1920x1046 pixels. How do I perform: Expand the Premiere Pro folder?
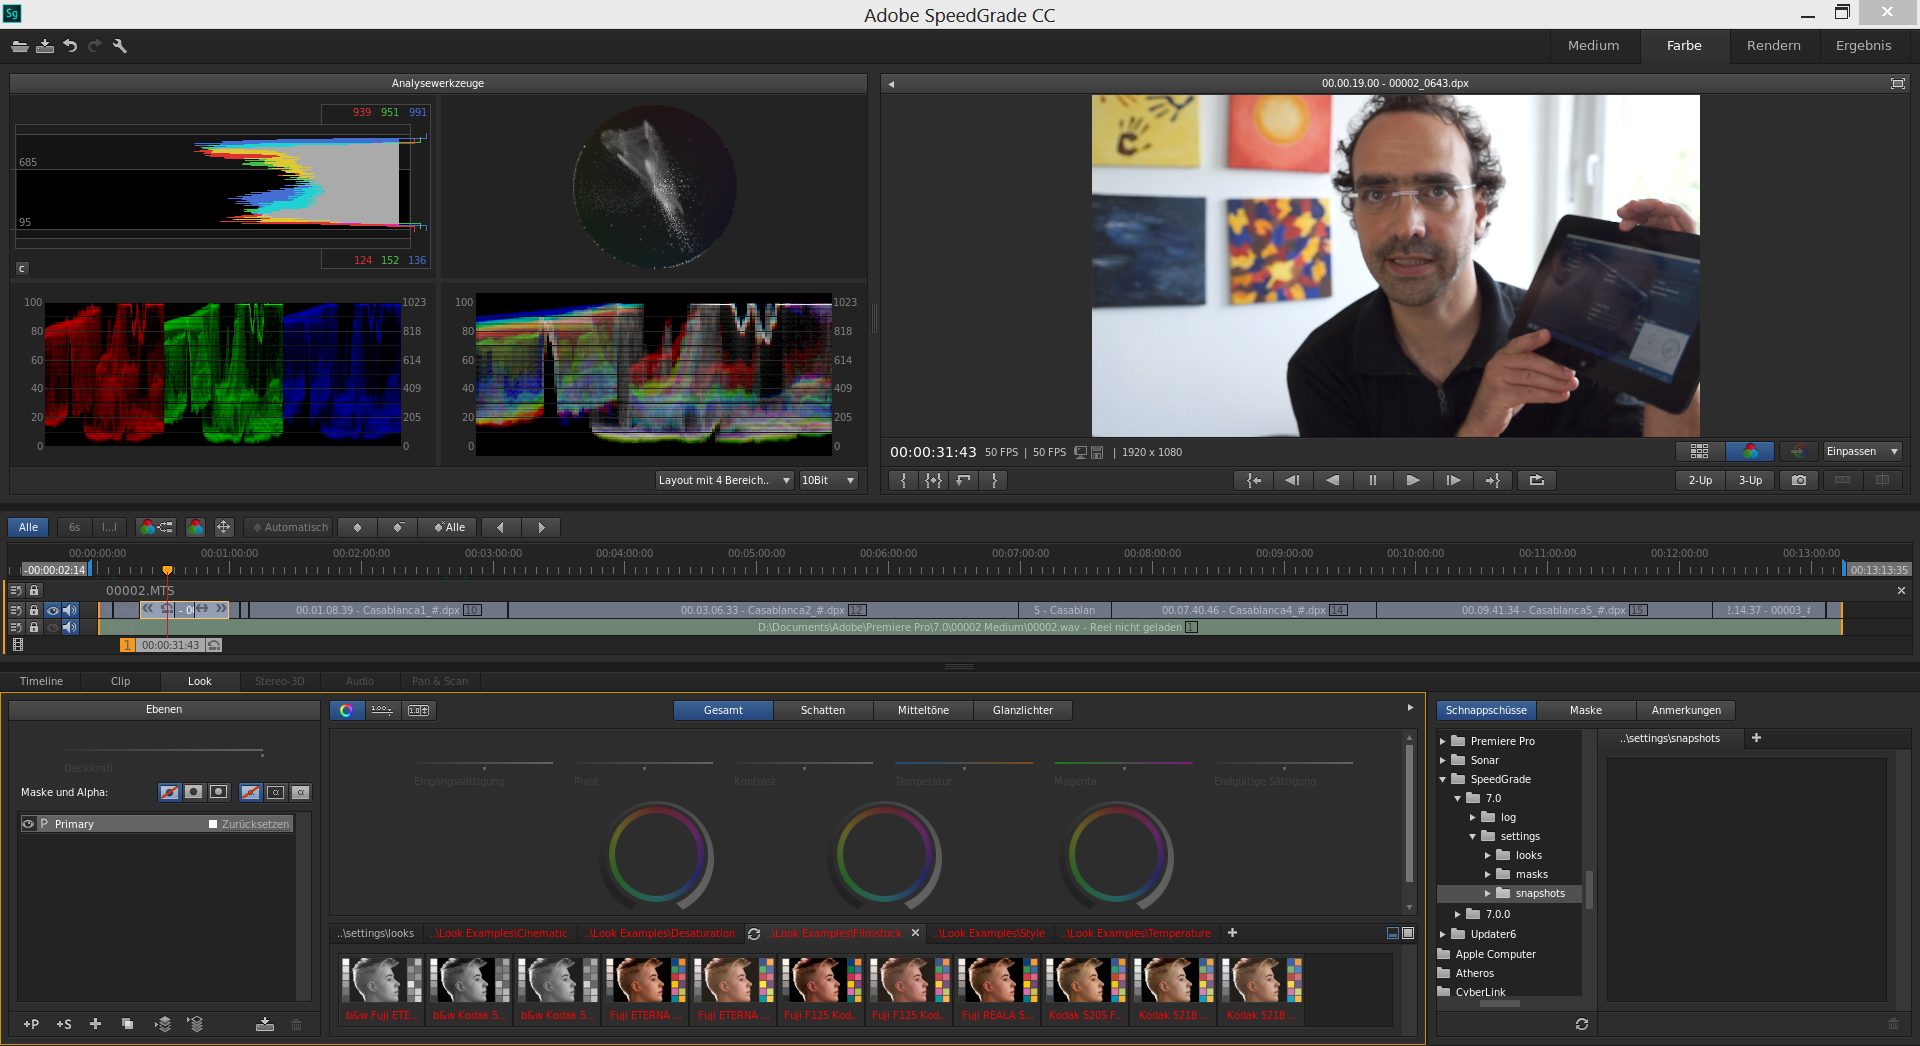1443,741
